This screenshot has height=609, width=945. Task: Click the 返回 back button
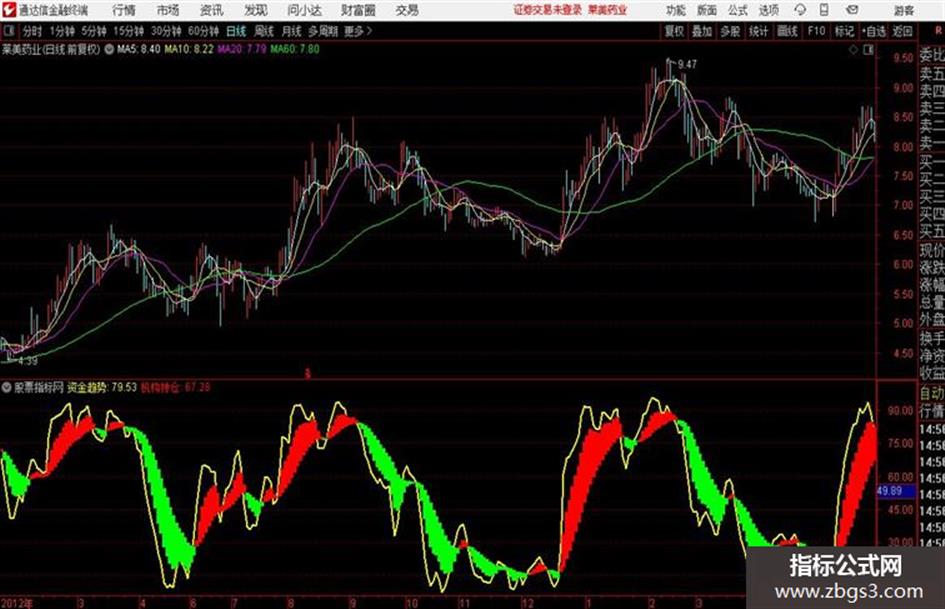pyautogui.click(x=902, y=31)
